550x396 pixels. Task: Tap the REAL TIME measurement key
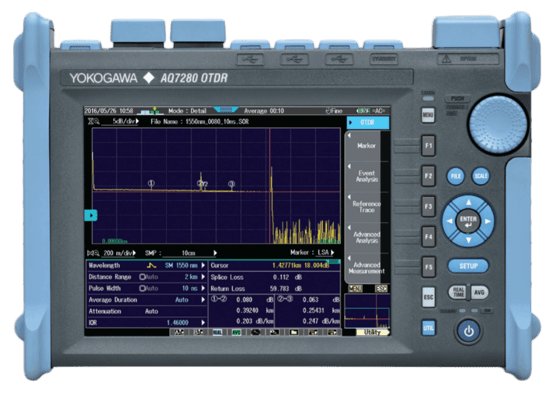pyautogui.click(x=458, y=292)
